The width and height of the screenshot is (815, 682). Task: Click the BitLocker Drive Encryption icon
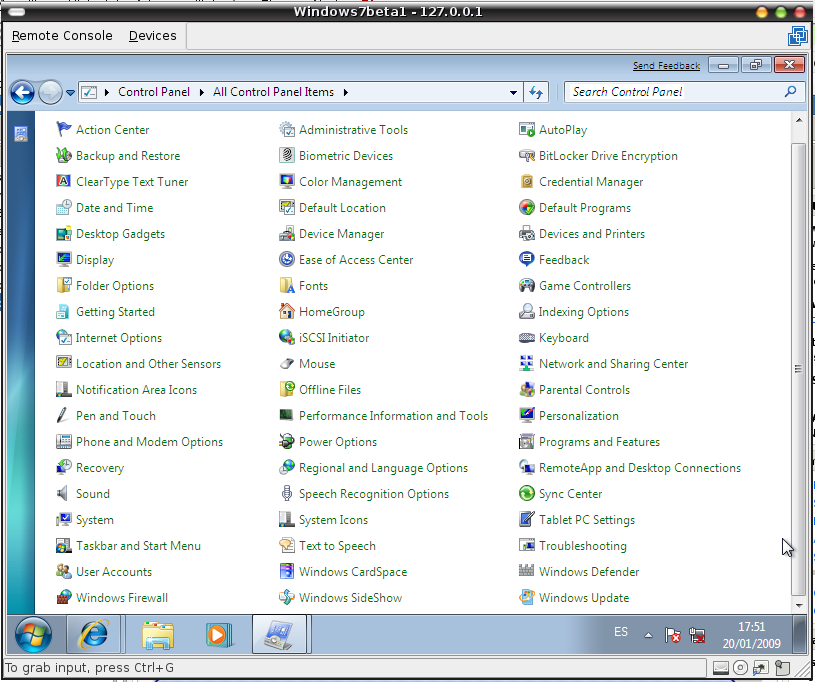tap(527, 155)
